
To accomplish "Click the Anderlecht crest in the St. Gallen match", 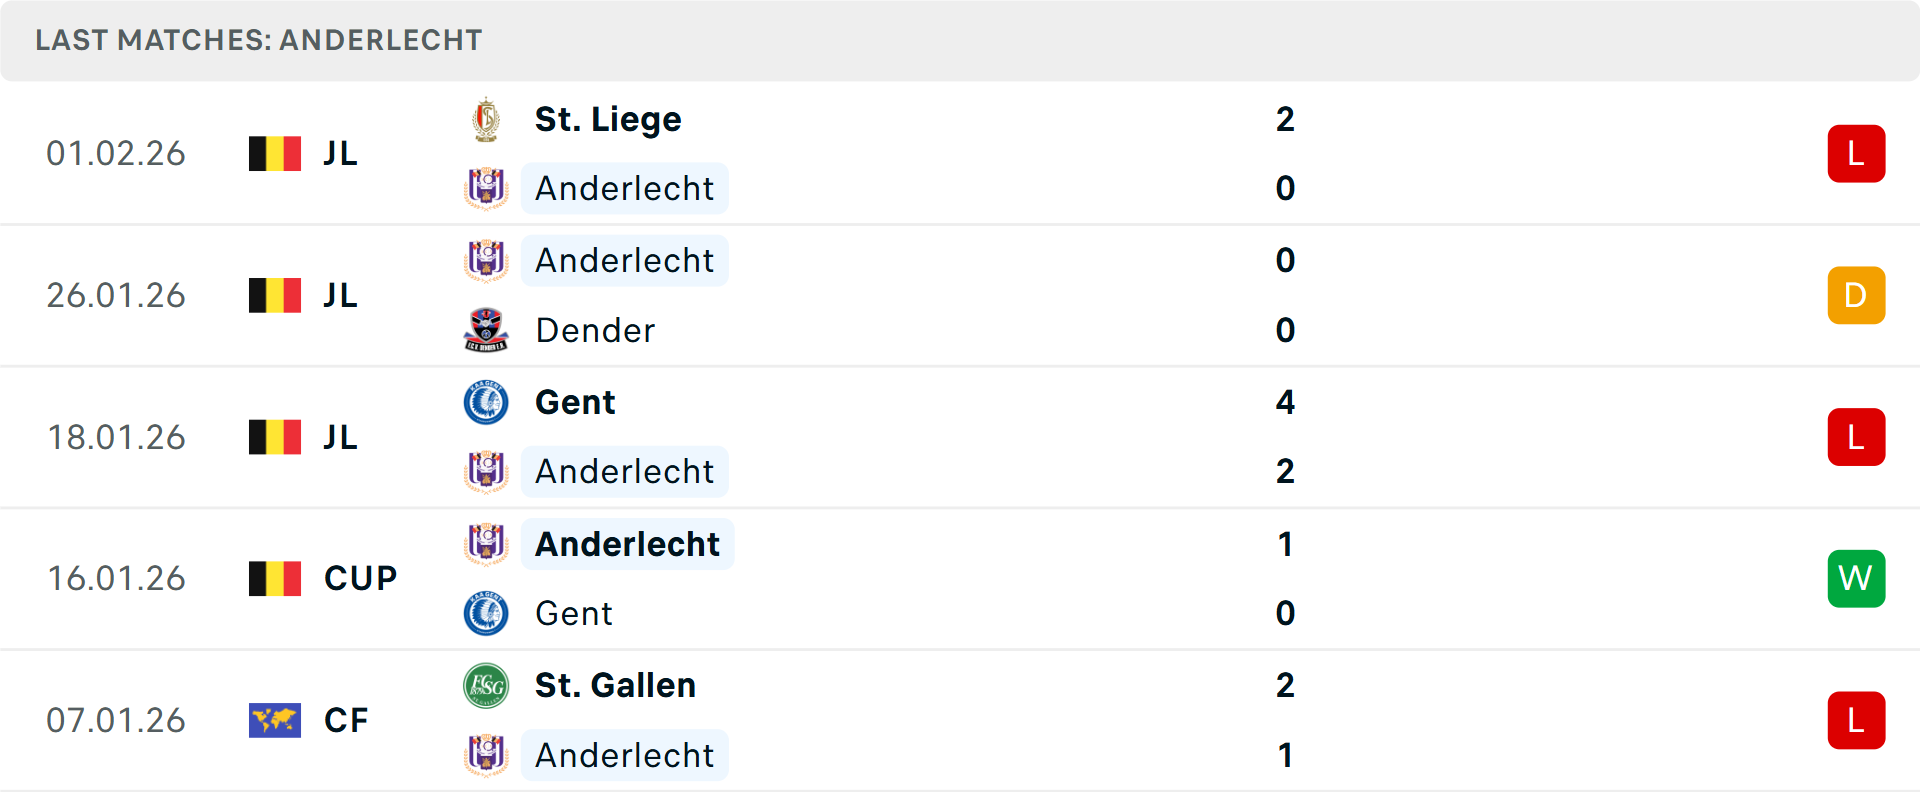I will tap(486, 755).
